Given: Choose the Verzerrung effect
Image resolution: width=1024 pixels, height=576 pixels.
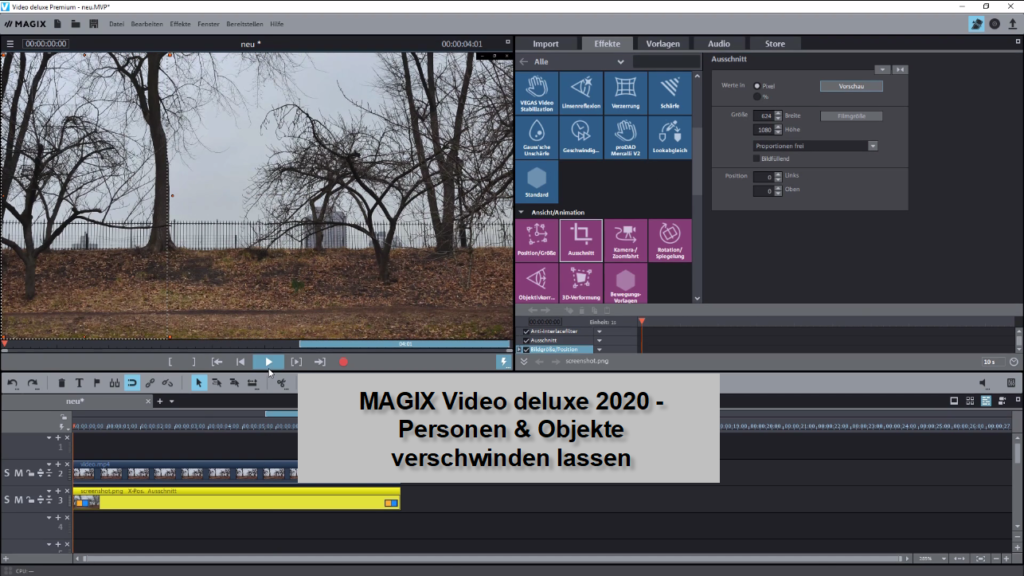Looking at the screenshot, I should tap(626, 93).
